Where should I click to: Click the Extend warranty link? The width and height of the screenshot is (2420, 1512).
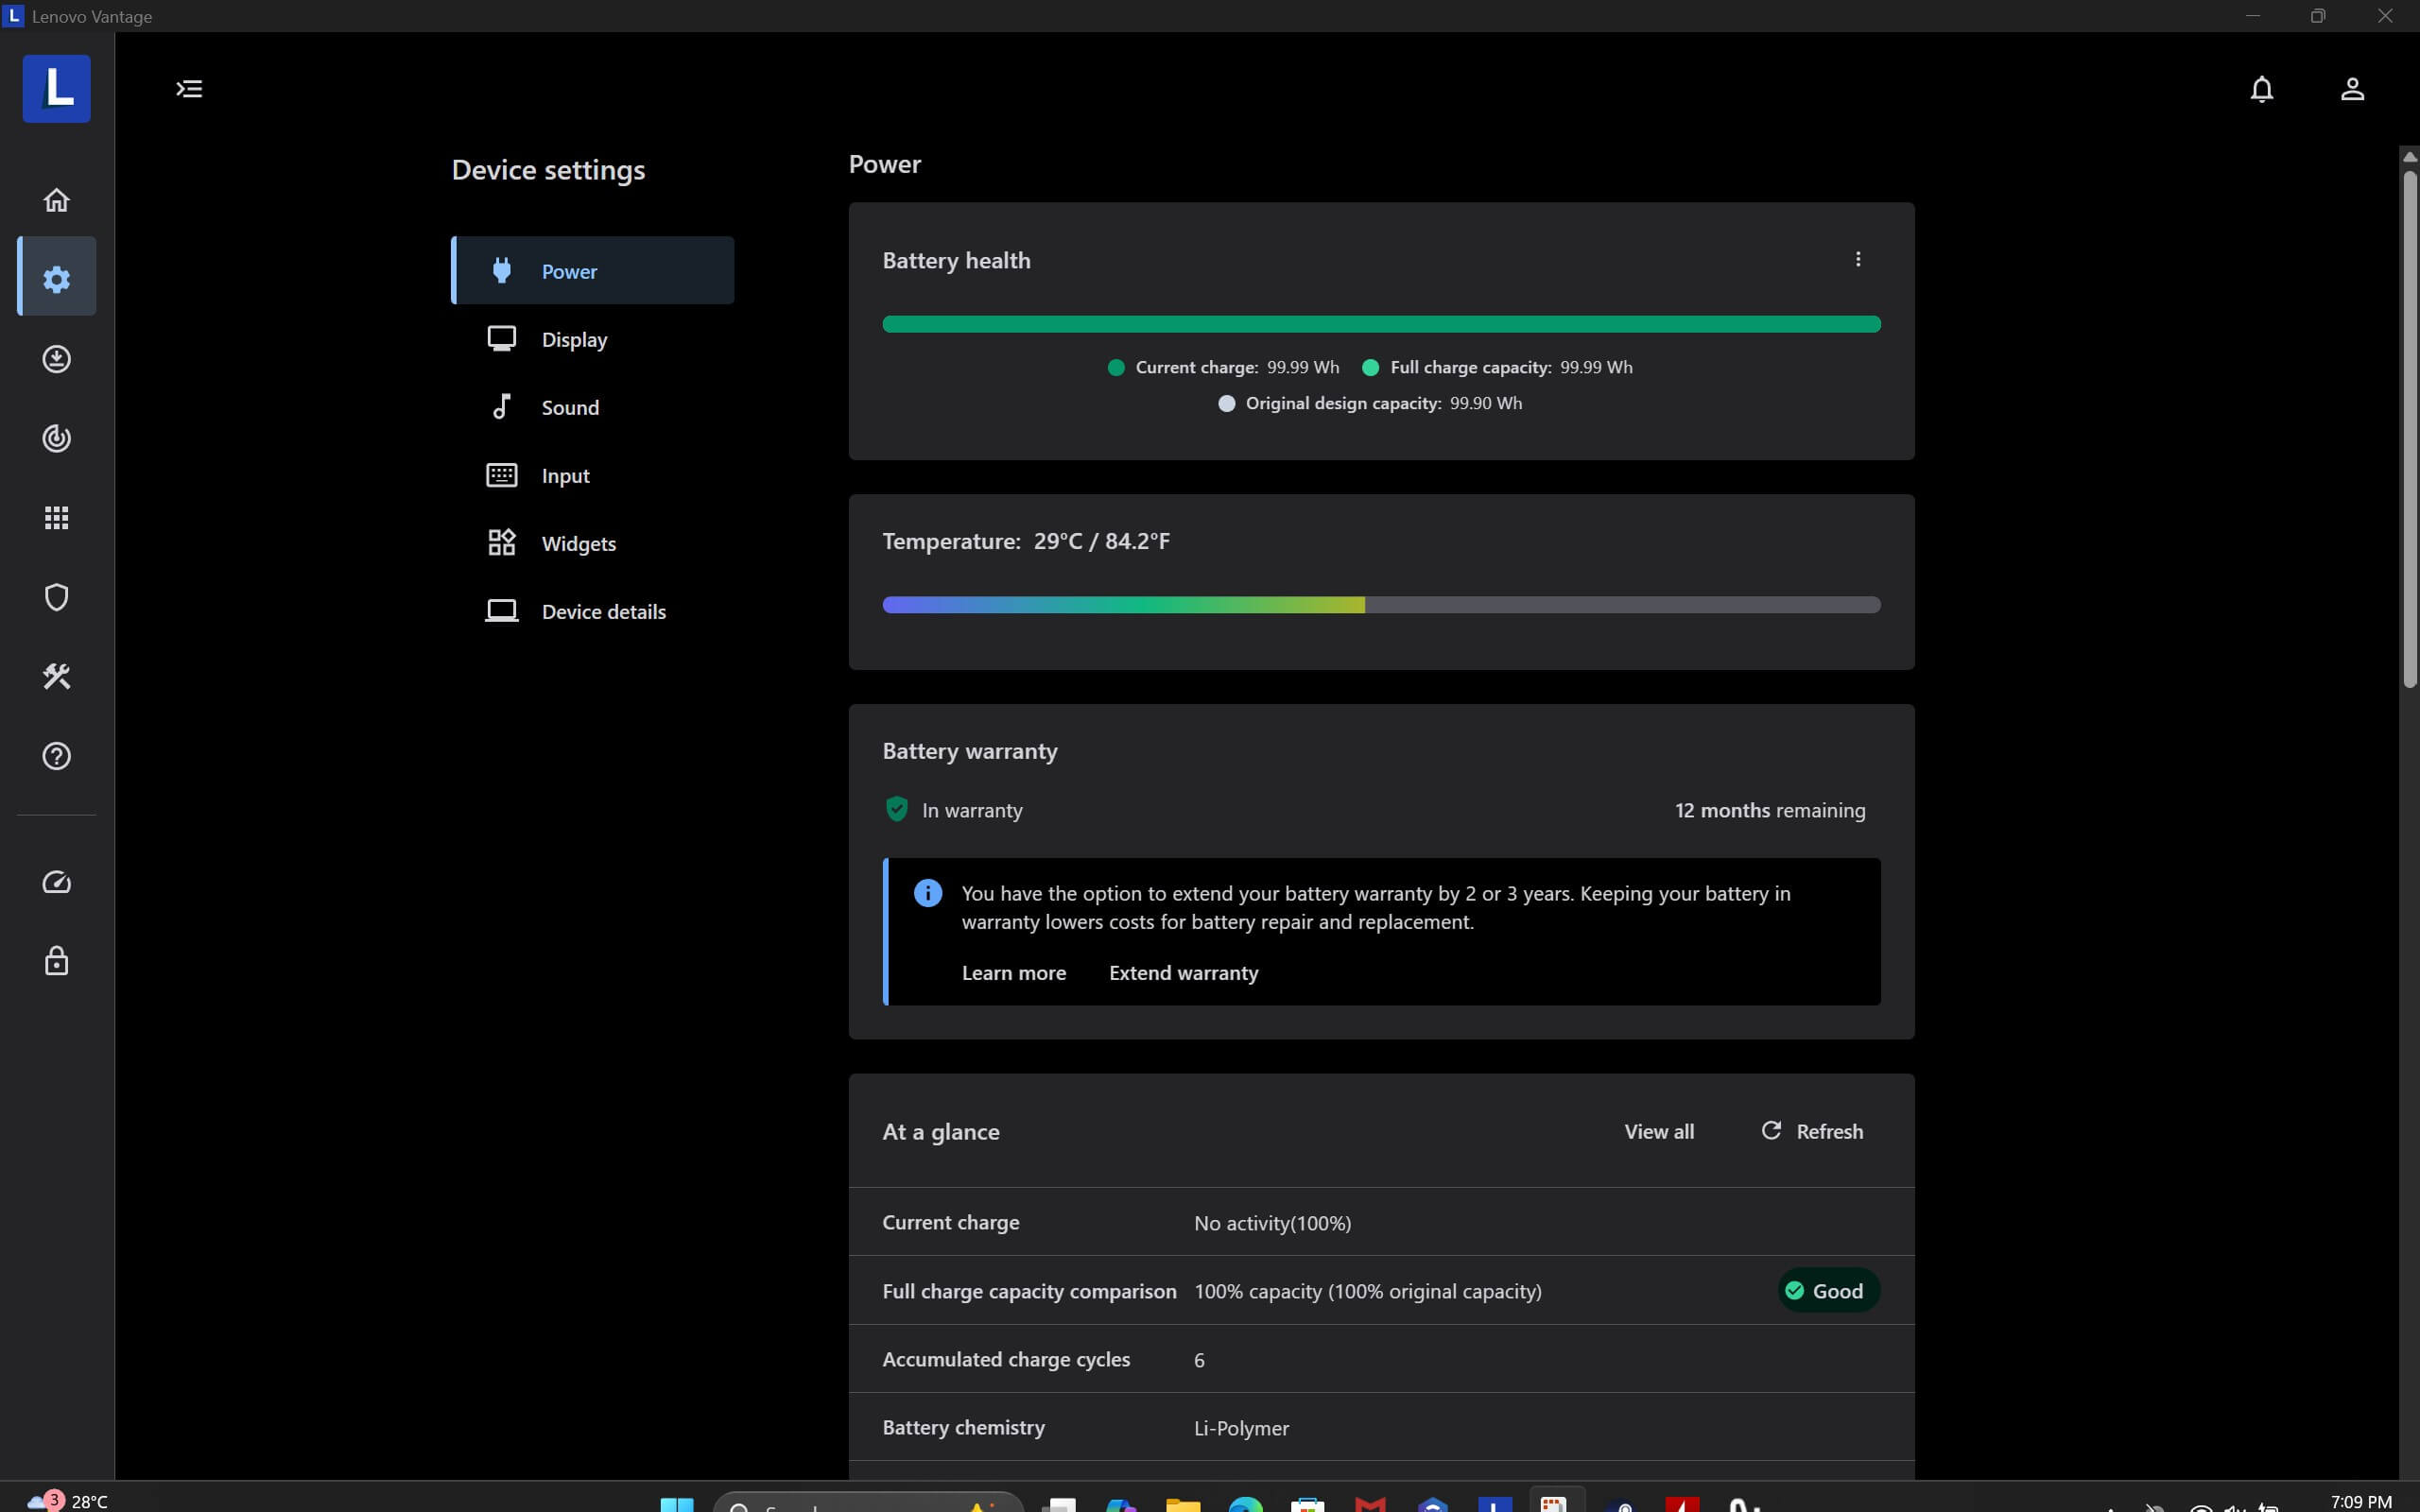(1183, 973)
